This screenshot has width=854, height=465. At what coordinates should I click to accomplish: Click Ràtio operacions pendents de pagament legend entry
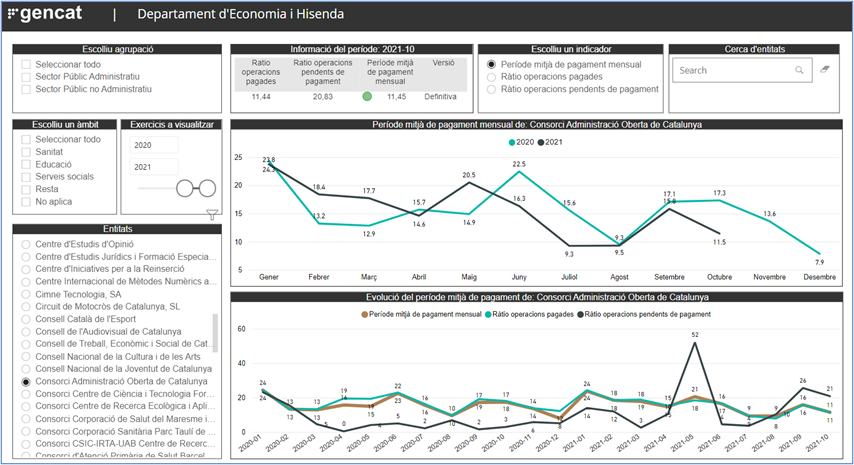click(x=644, y=314)
